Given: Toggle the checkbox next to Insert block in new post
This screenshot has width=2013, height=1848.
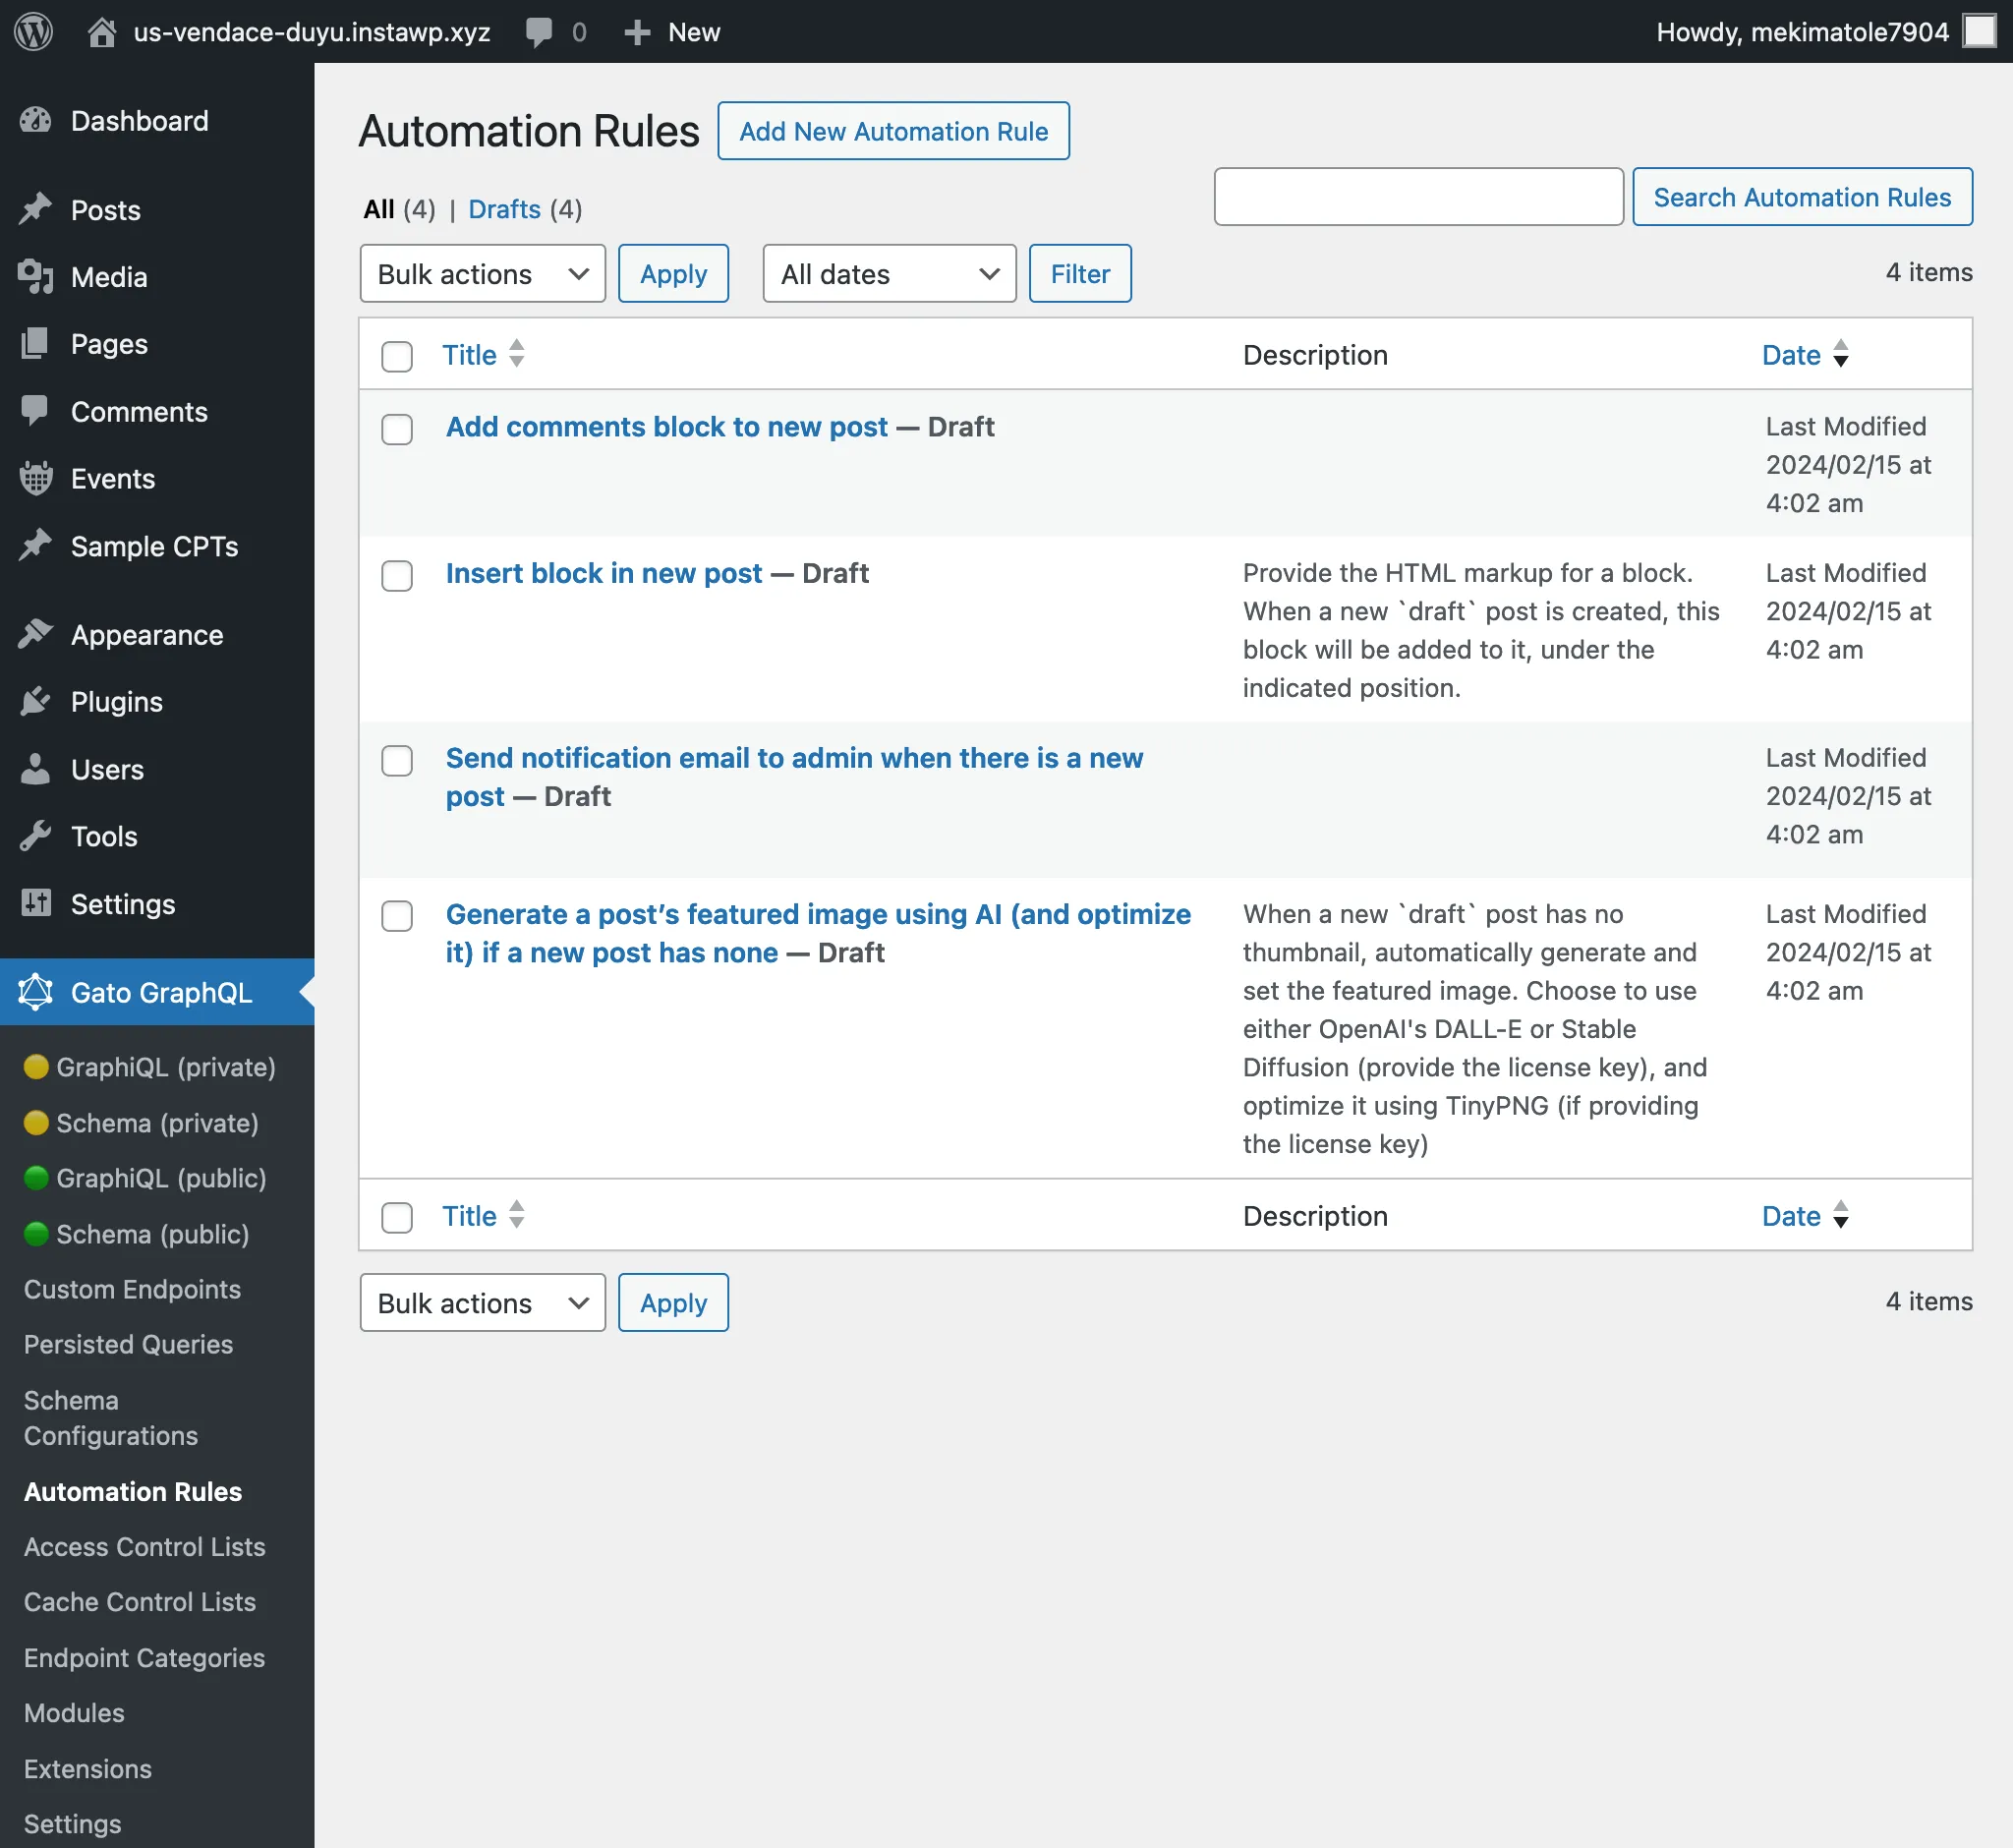Looking at the screenshot, I should tap(396, 573).
